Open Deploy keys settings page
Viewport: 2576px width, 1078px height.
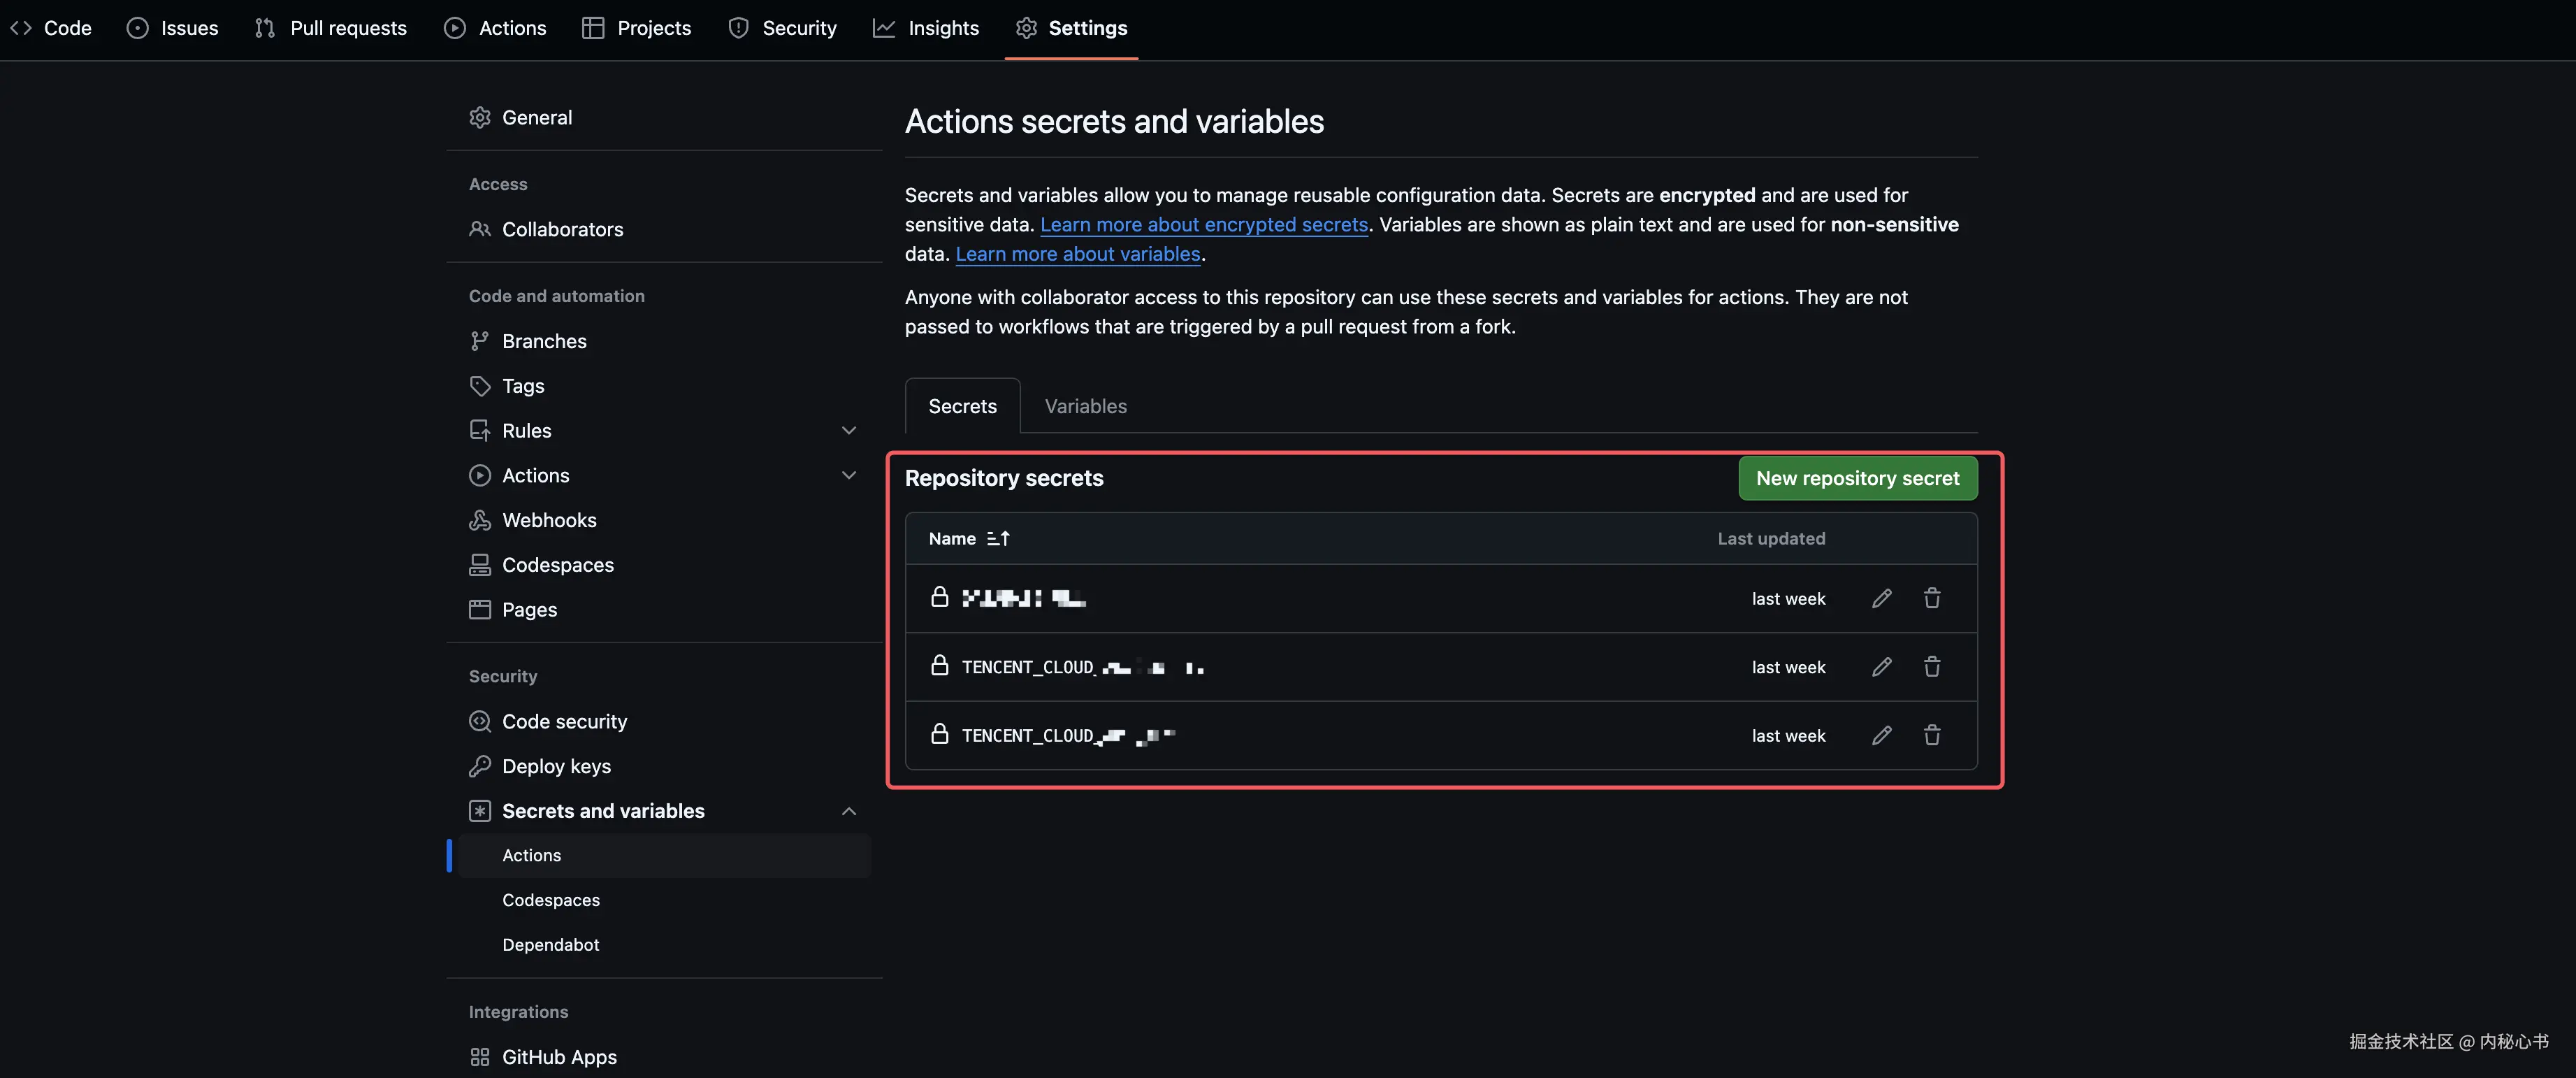(555, 766)
